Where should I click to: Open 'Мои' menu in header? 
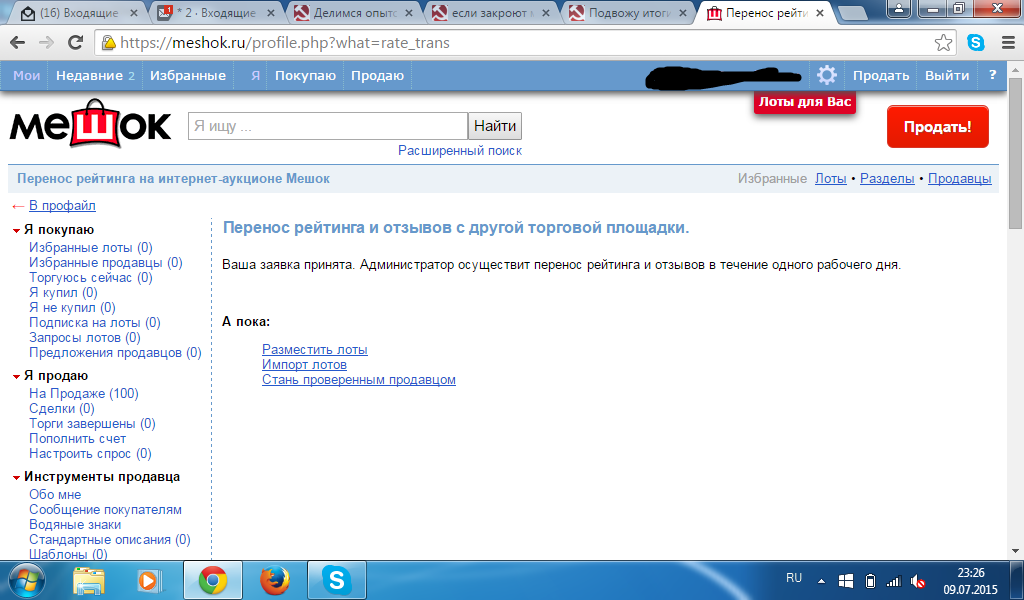27,75
